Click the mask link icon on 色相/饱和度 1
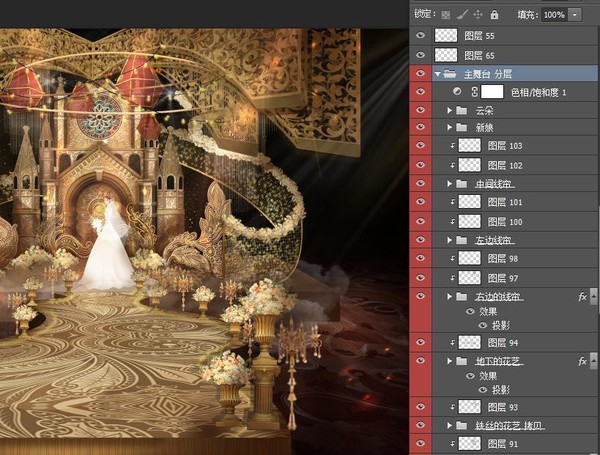The width and height of the screenshot is (600, 455). pyautogui.click(x=474, y=92)
